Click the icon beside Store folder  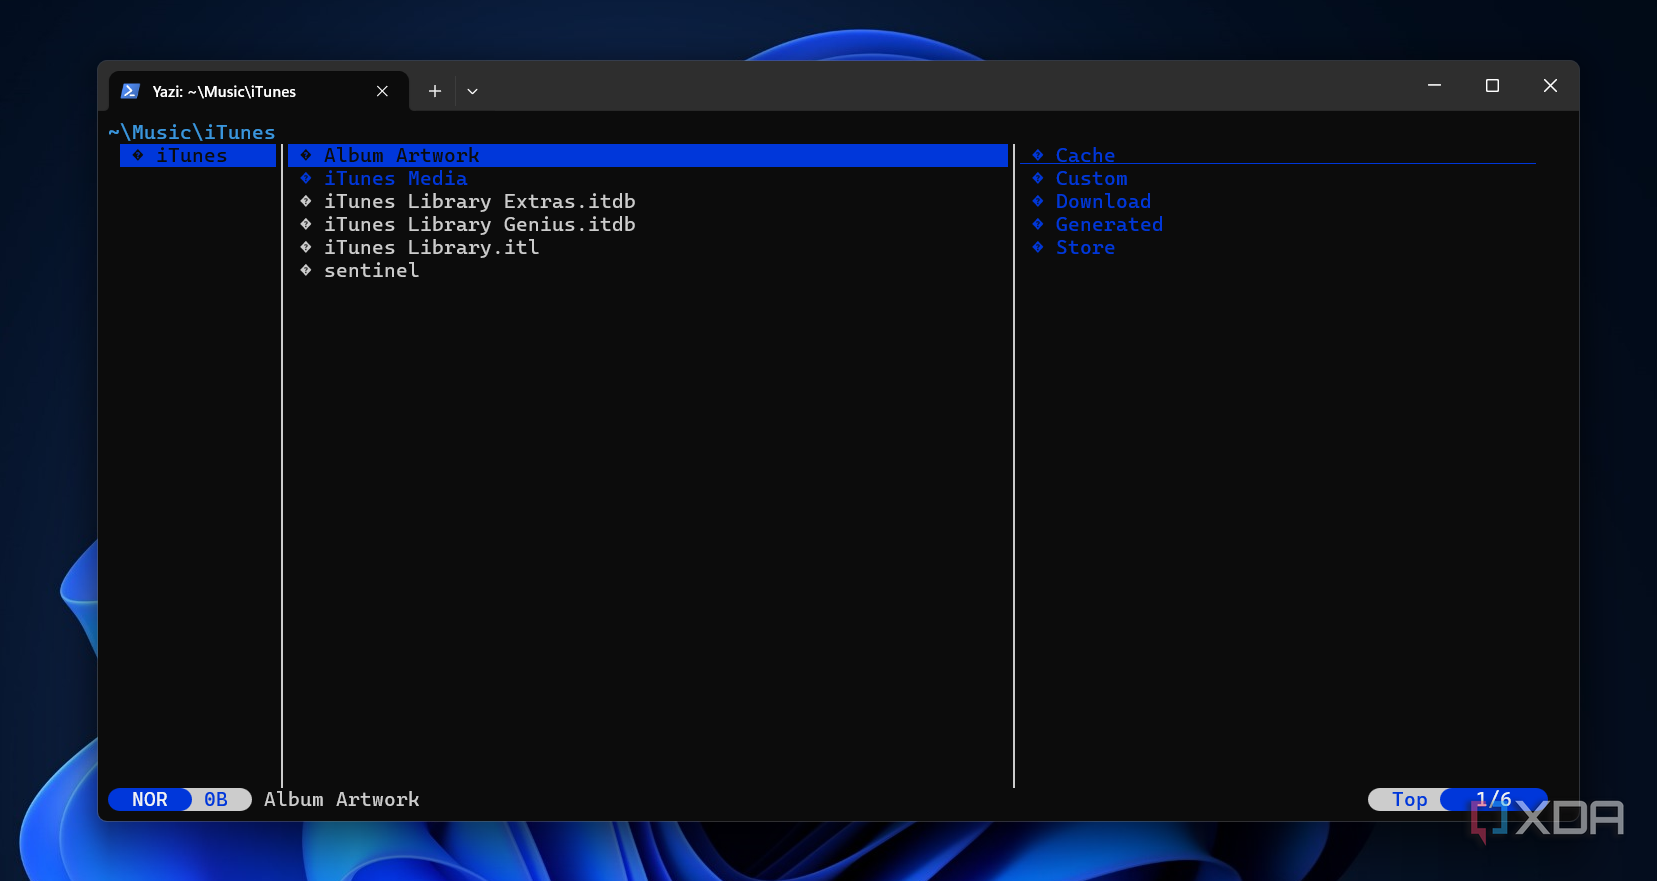point(1038,247)
